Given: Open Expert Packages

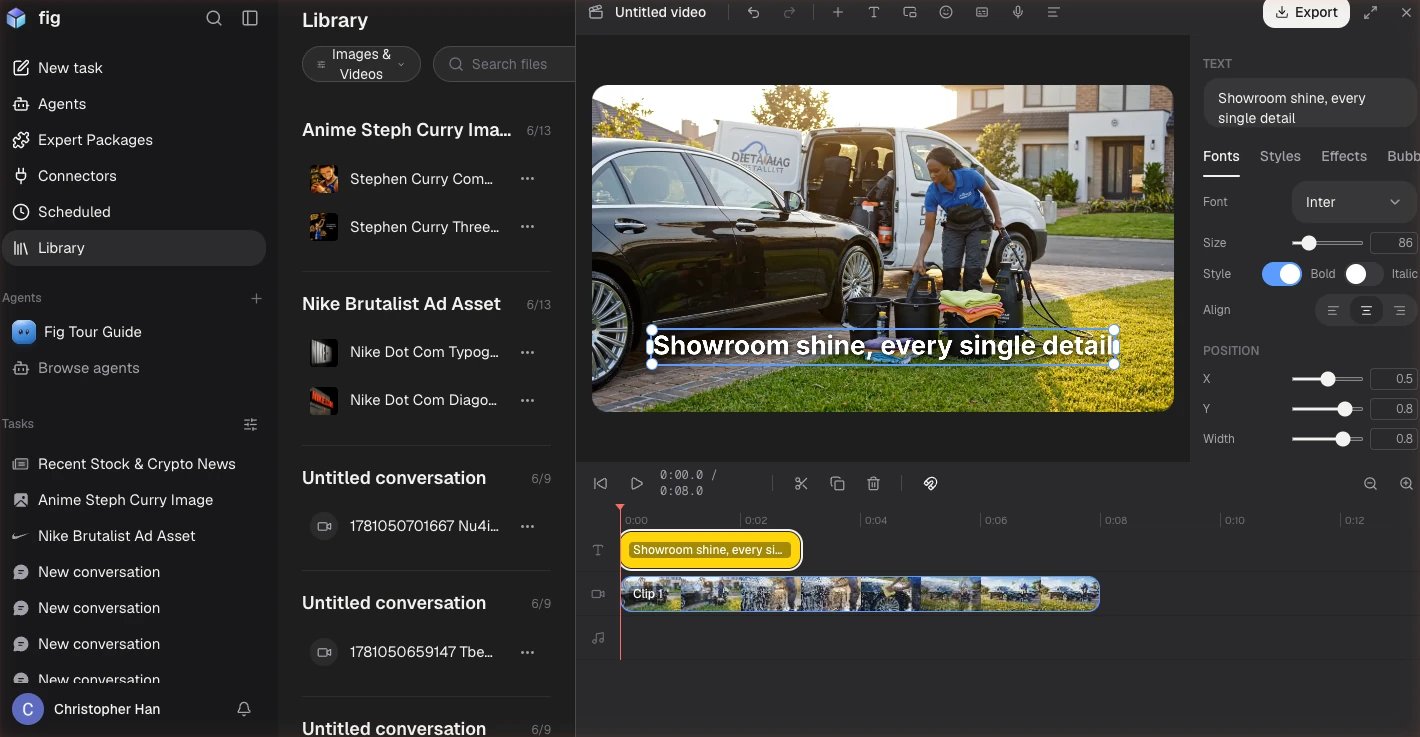Looking at the screenshot, I should (134, 140).
